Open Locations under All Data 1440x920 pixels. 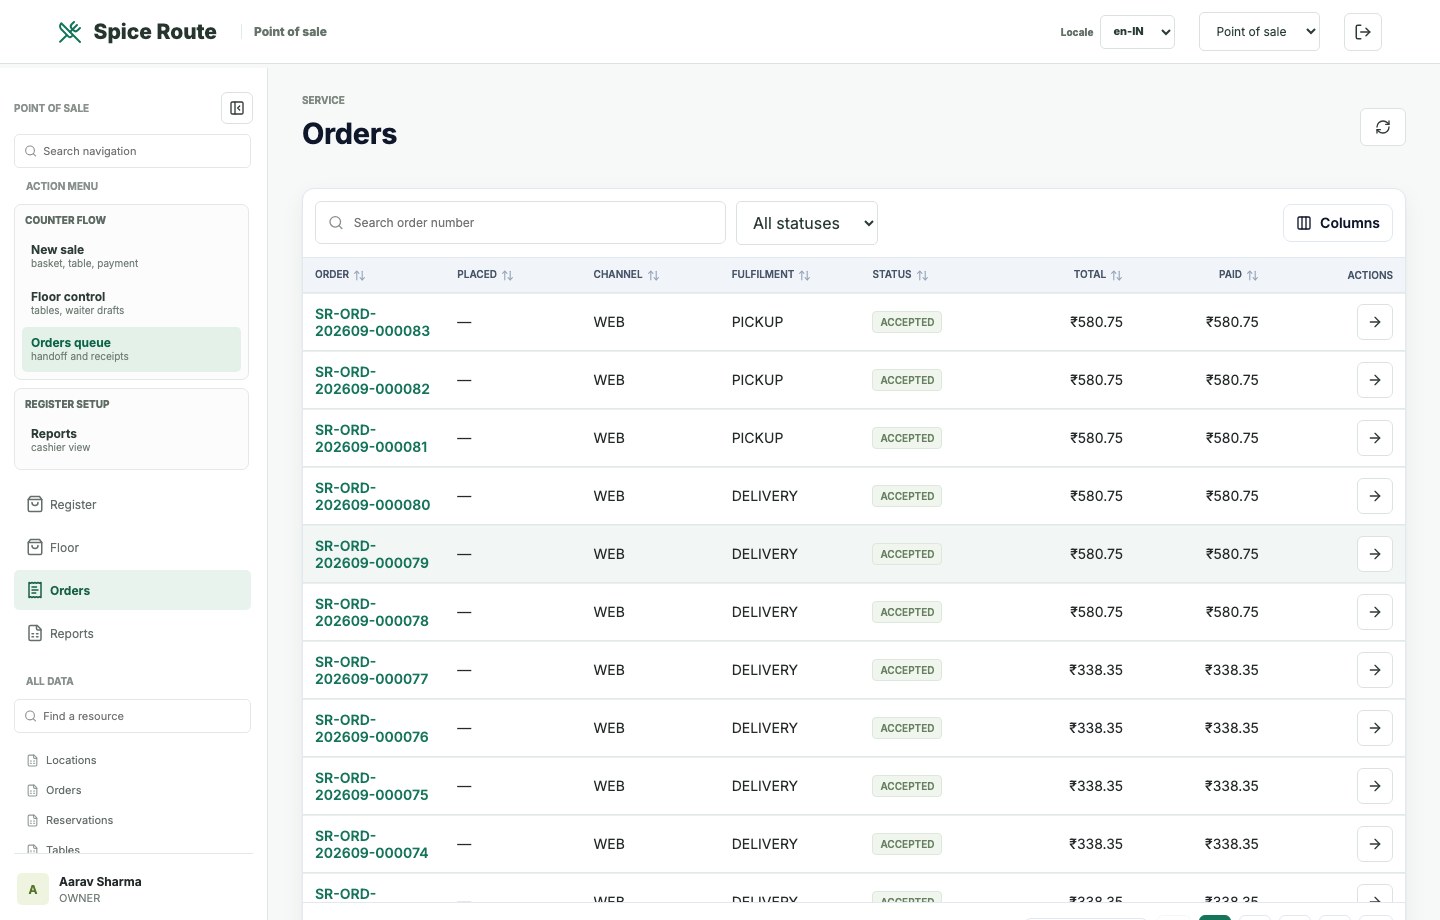point(132,760)
